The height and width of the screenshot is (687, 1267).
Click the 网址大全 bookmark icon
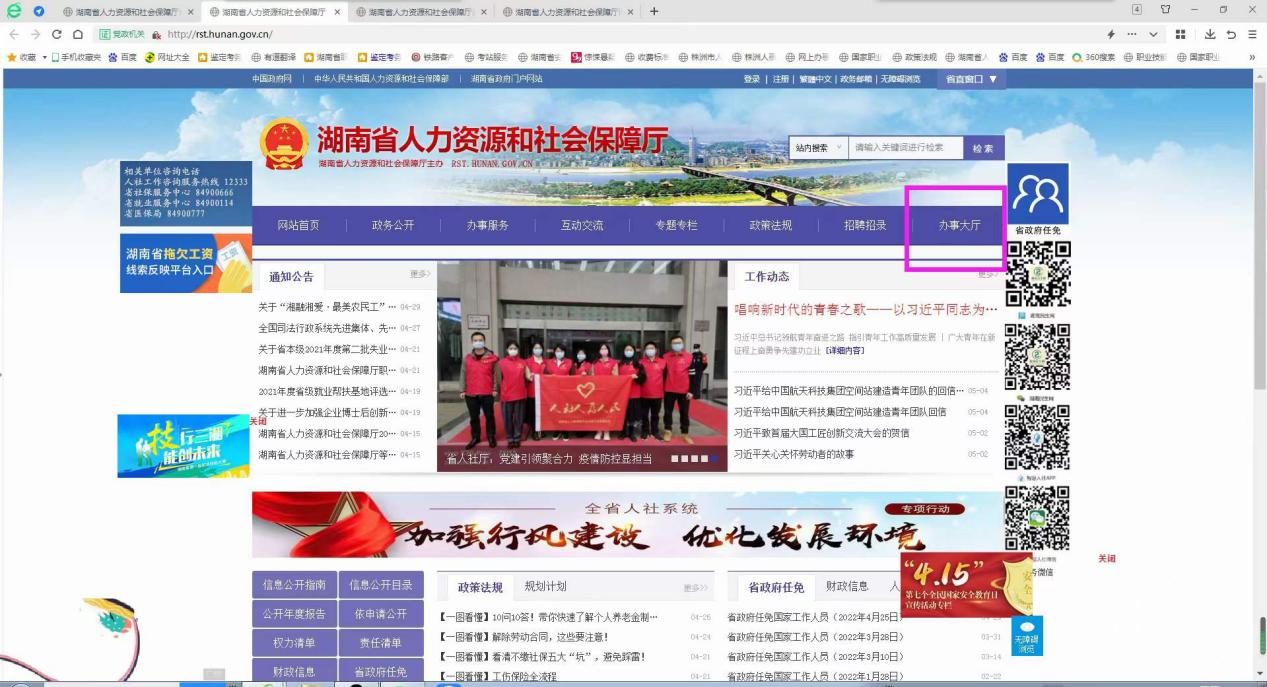[x=149, y=57]
